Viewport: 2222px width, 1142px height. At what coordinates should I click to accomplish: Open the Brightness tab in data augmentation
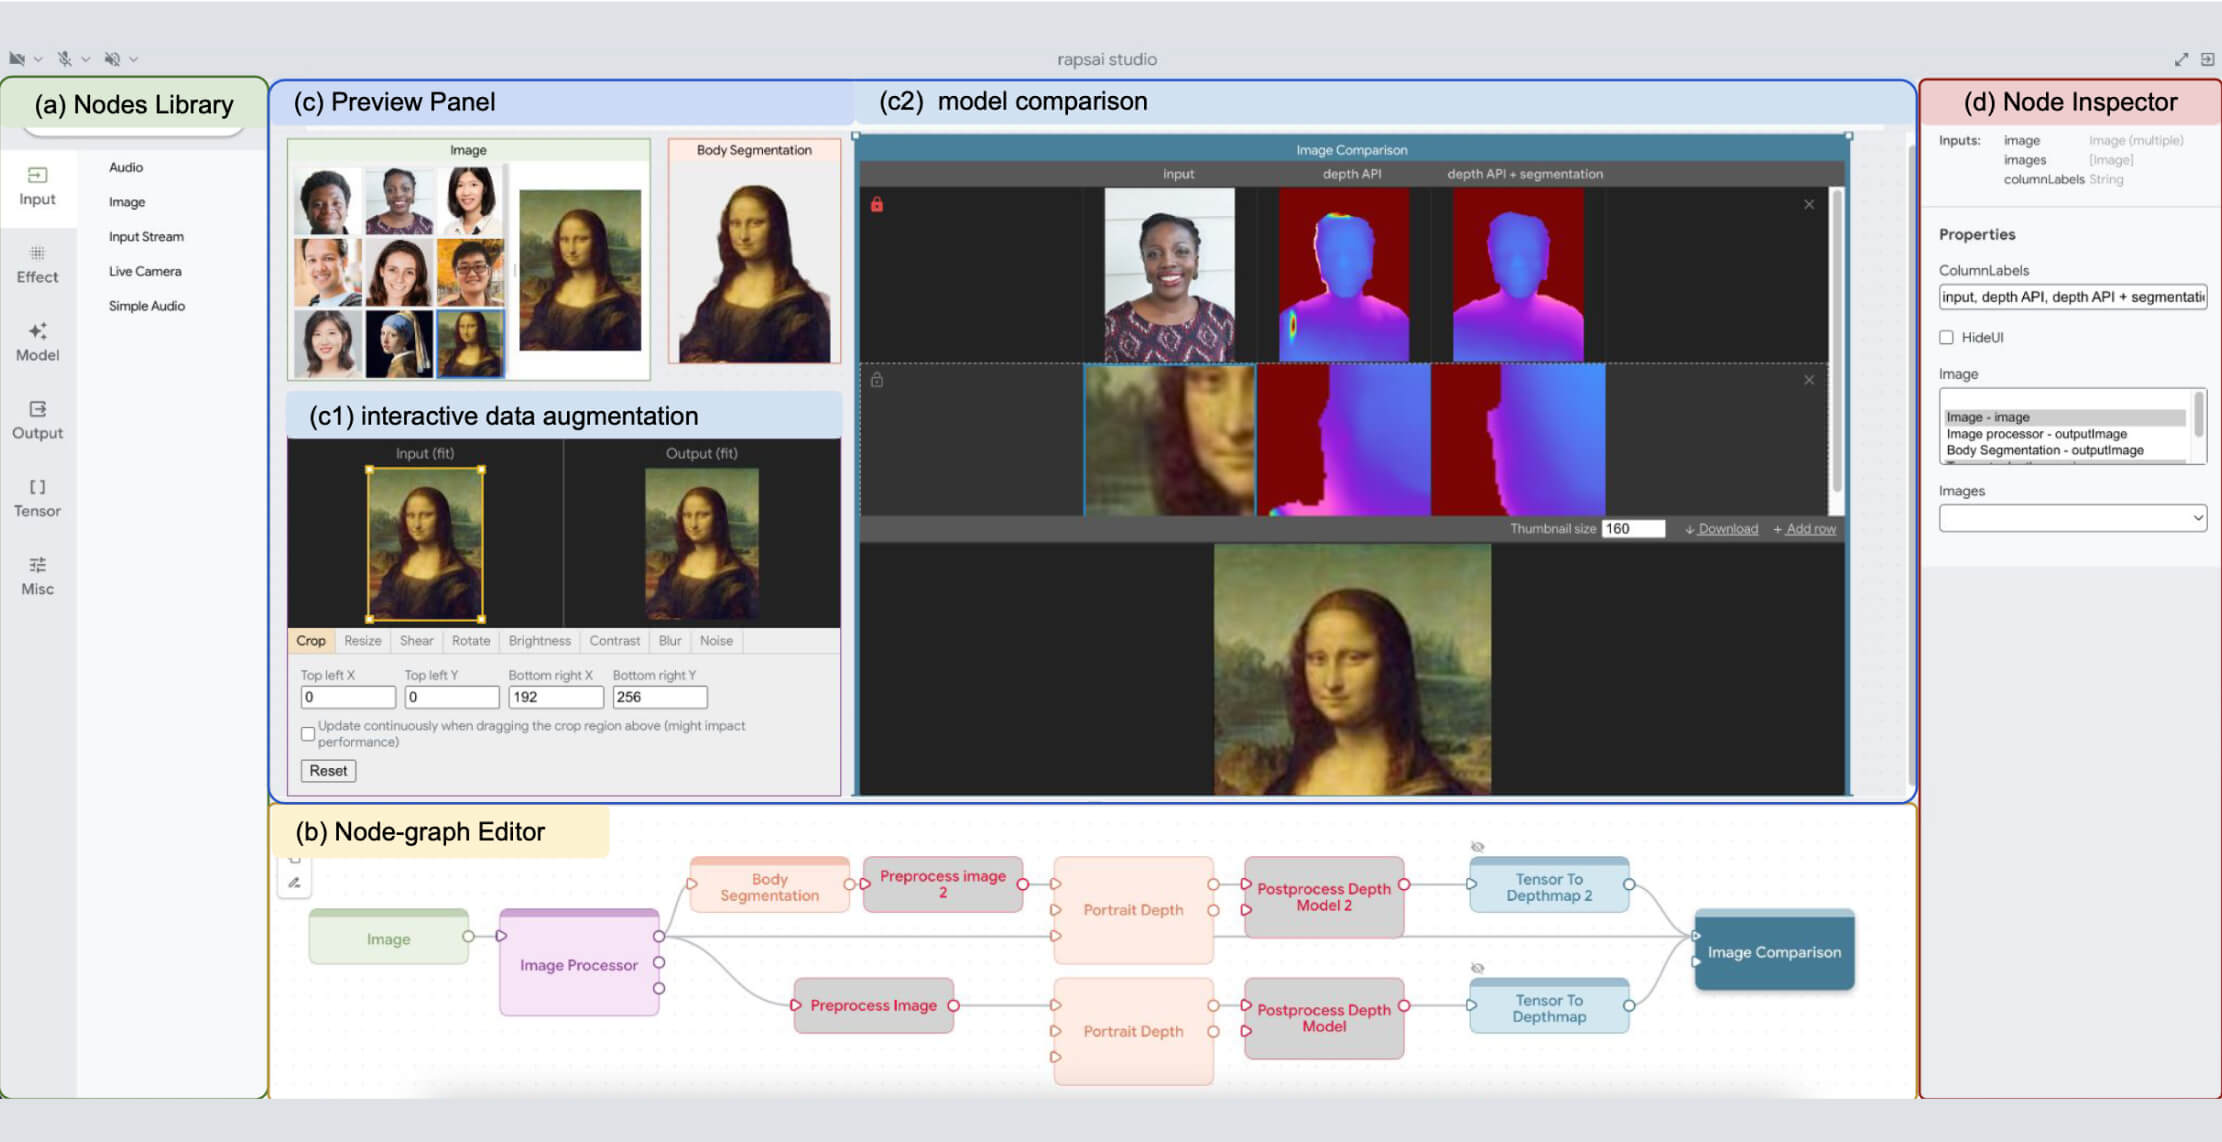539,641
